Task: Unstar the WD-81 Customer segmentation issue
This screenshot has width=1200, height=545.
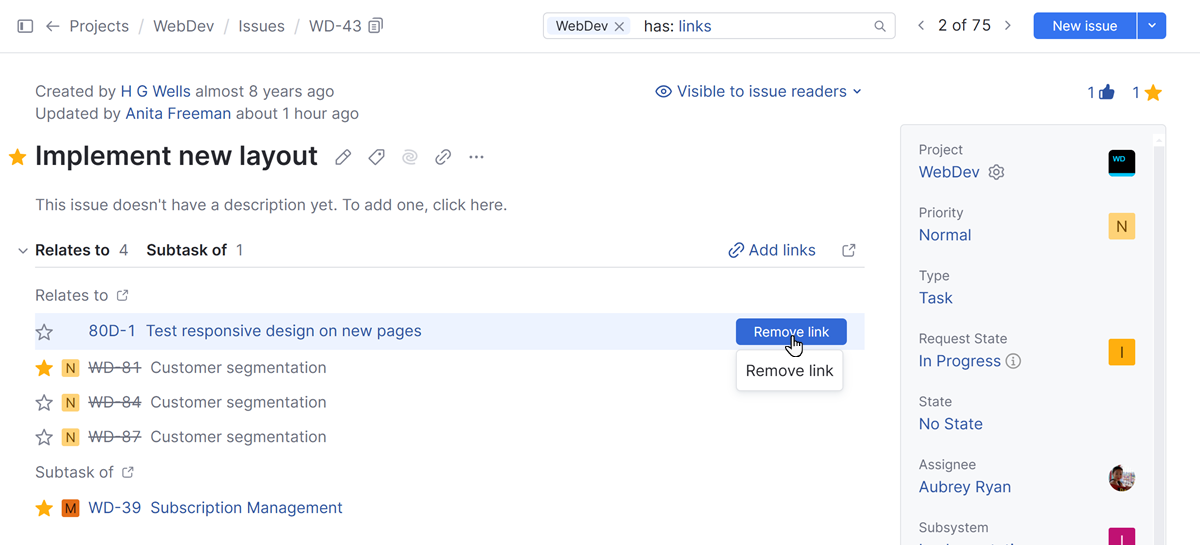Action: [x=44, y=368]
